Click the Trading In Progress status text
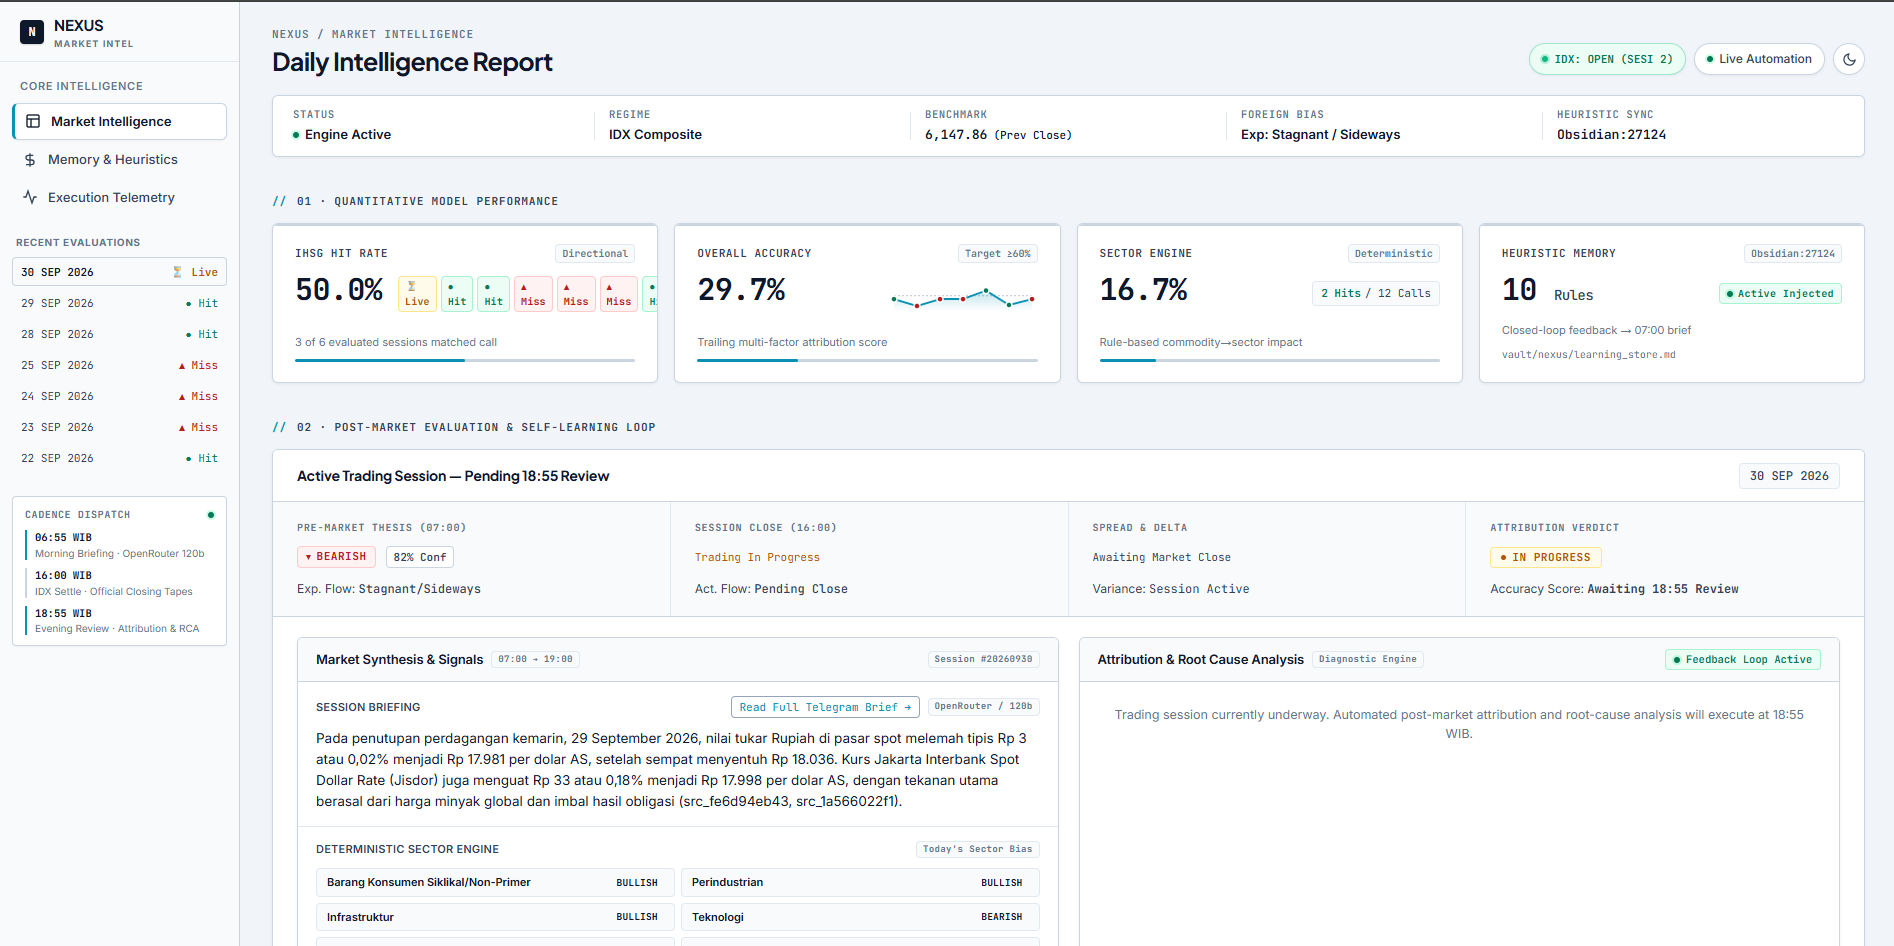Image resolution: width=1894 pixels, height=946 pixels. tap(757, 557)
